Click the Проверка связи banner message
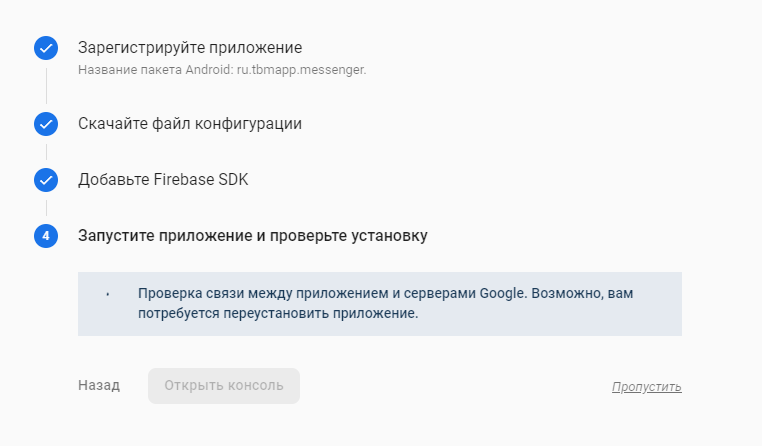 point(385,303)
